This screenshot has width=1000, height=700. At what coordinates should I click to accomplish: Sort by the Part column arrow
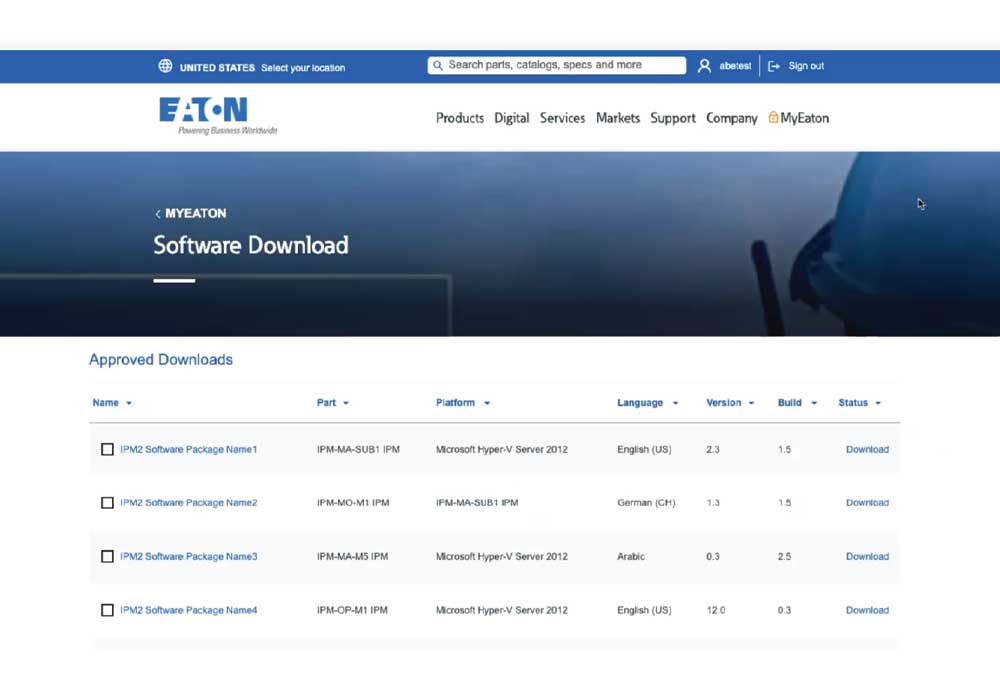pos(346,403)
